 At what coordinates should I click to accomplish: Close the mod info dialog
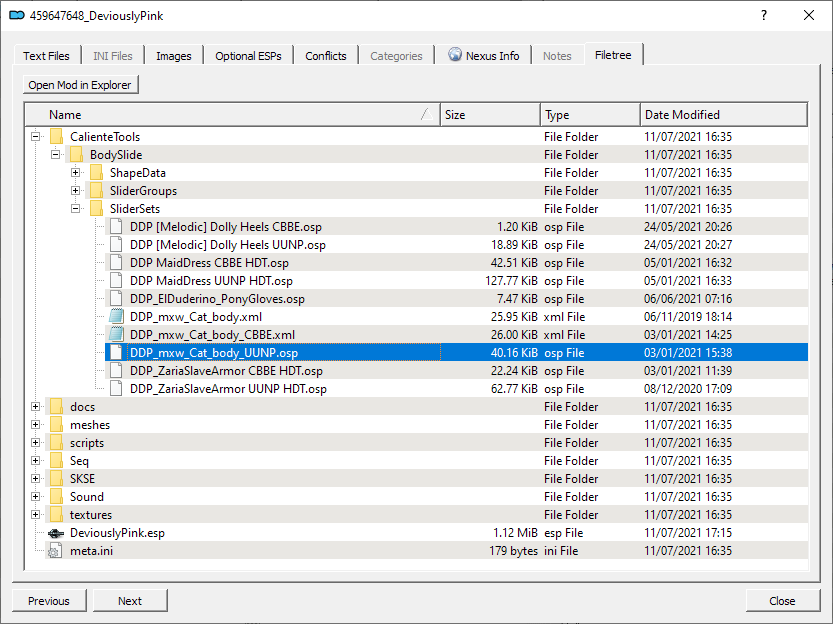(782, 601)
